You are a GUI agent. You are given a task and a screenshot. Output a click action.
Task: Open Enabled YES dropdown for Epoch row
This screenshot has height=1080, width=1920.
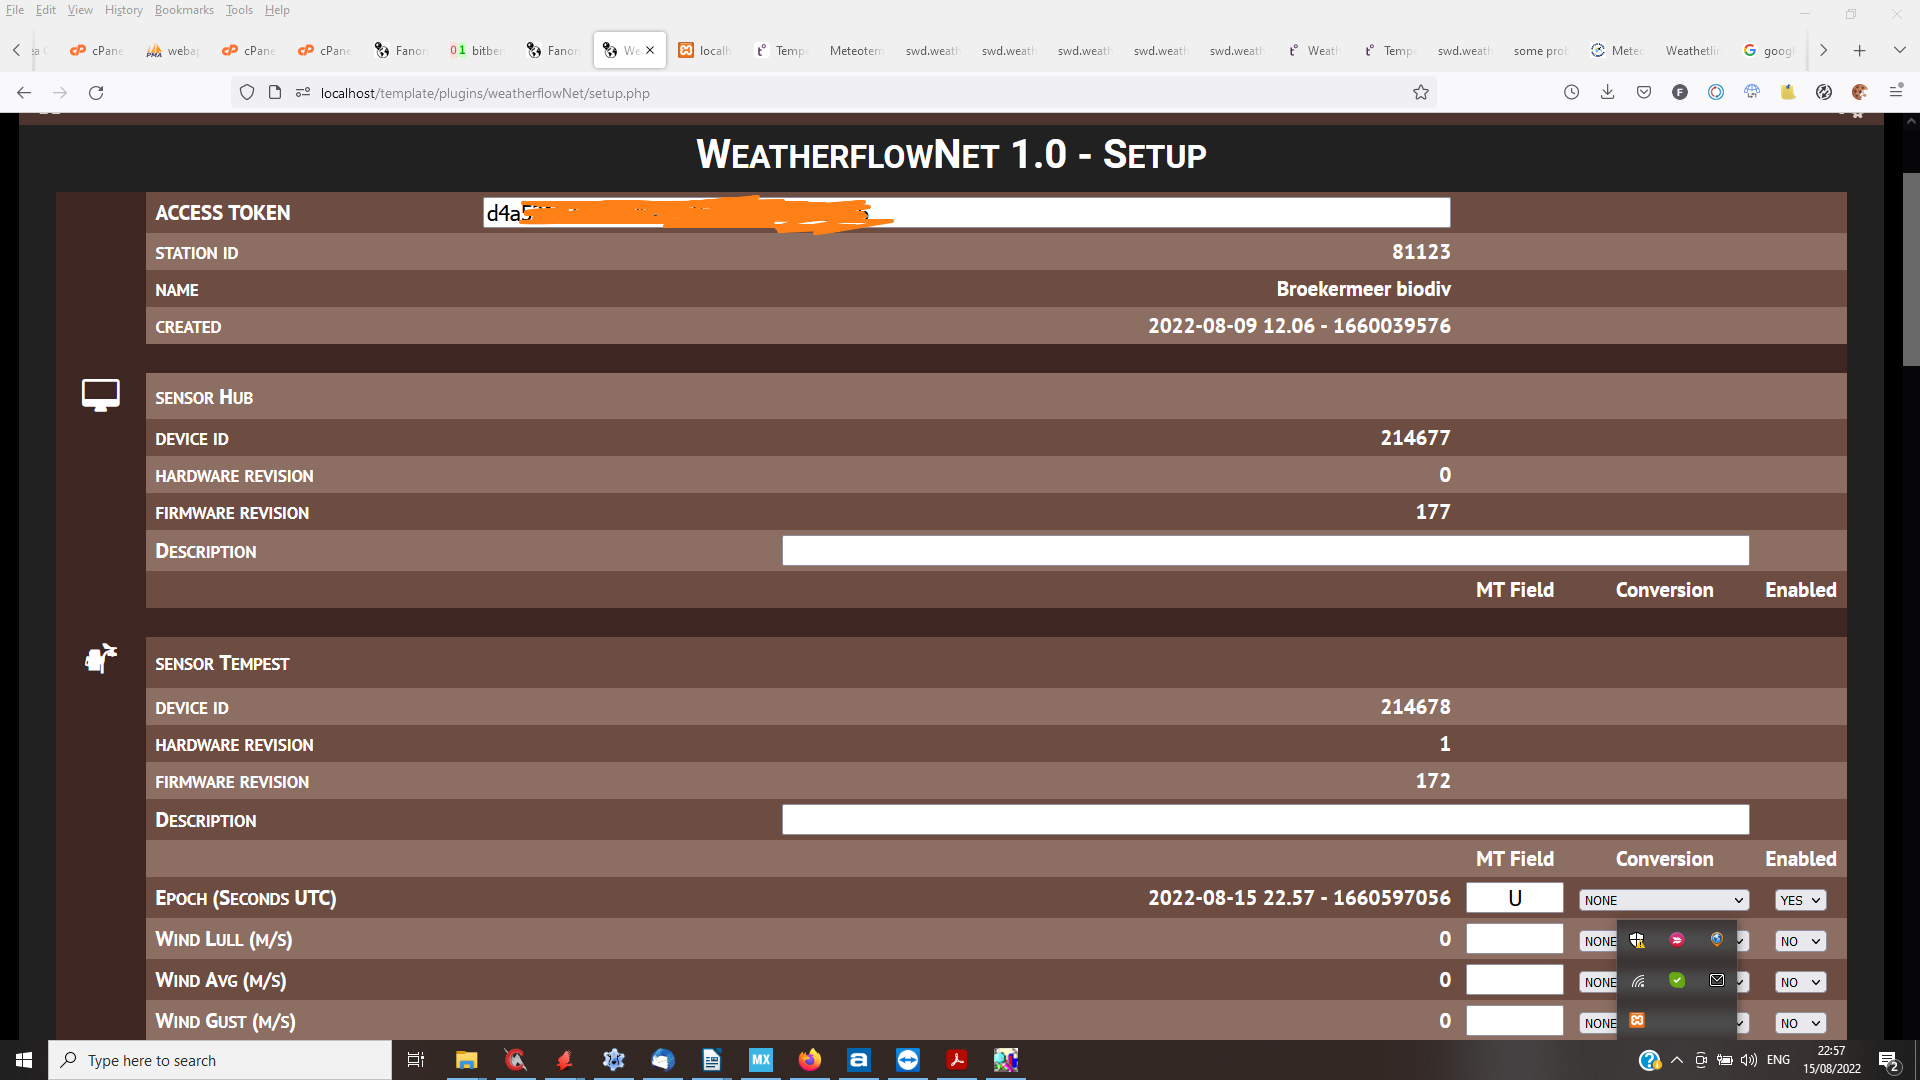click(x=1800, y=900)
